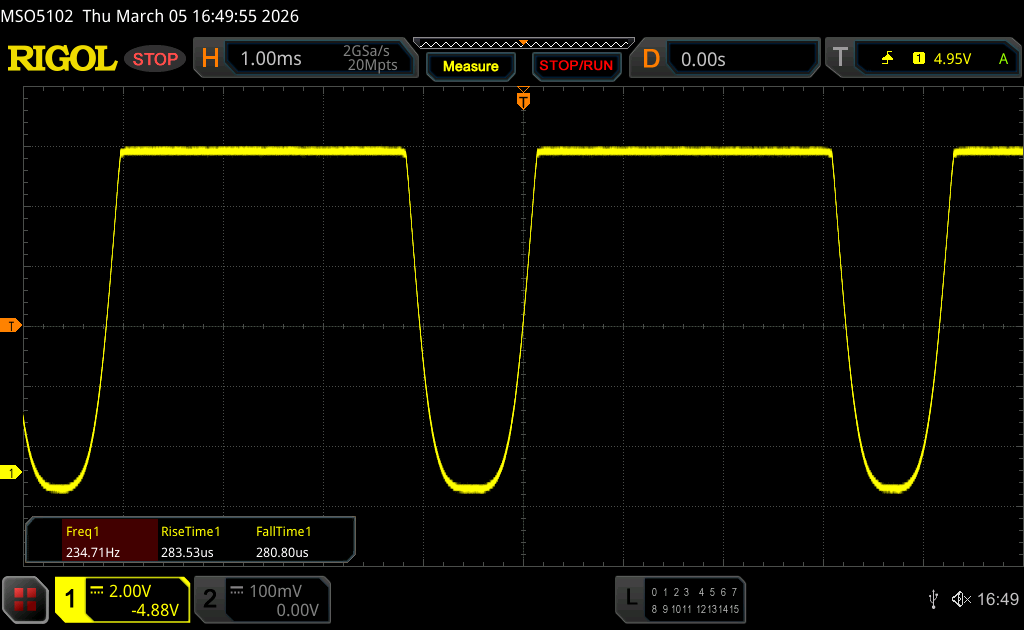Viewport: 1024px width, 630px height.
Task: Toggle acquisition with the STOP/RUN button
Action: coord(575,66)
